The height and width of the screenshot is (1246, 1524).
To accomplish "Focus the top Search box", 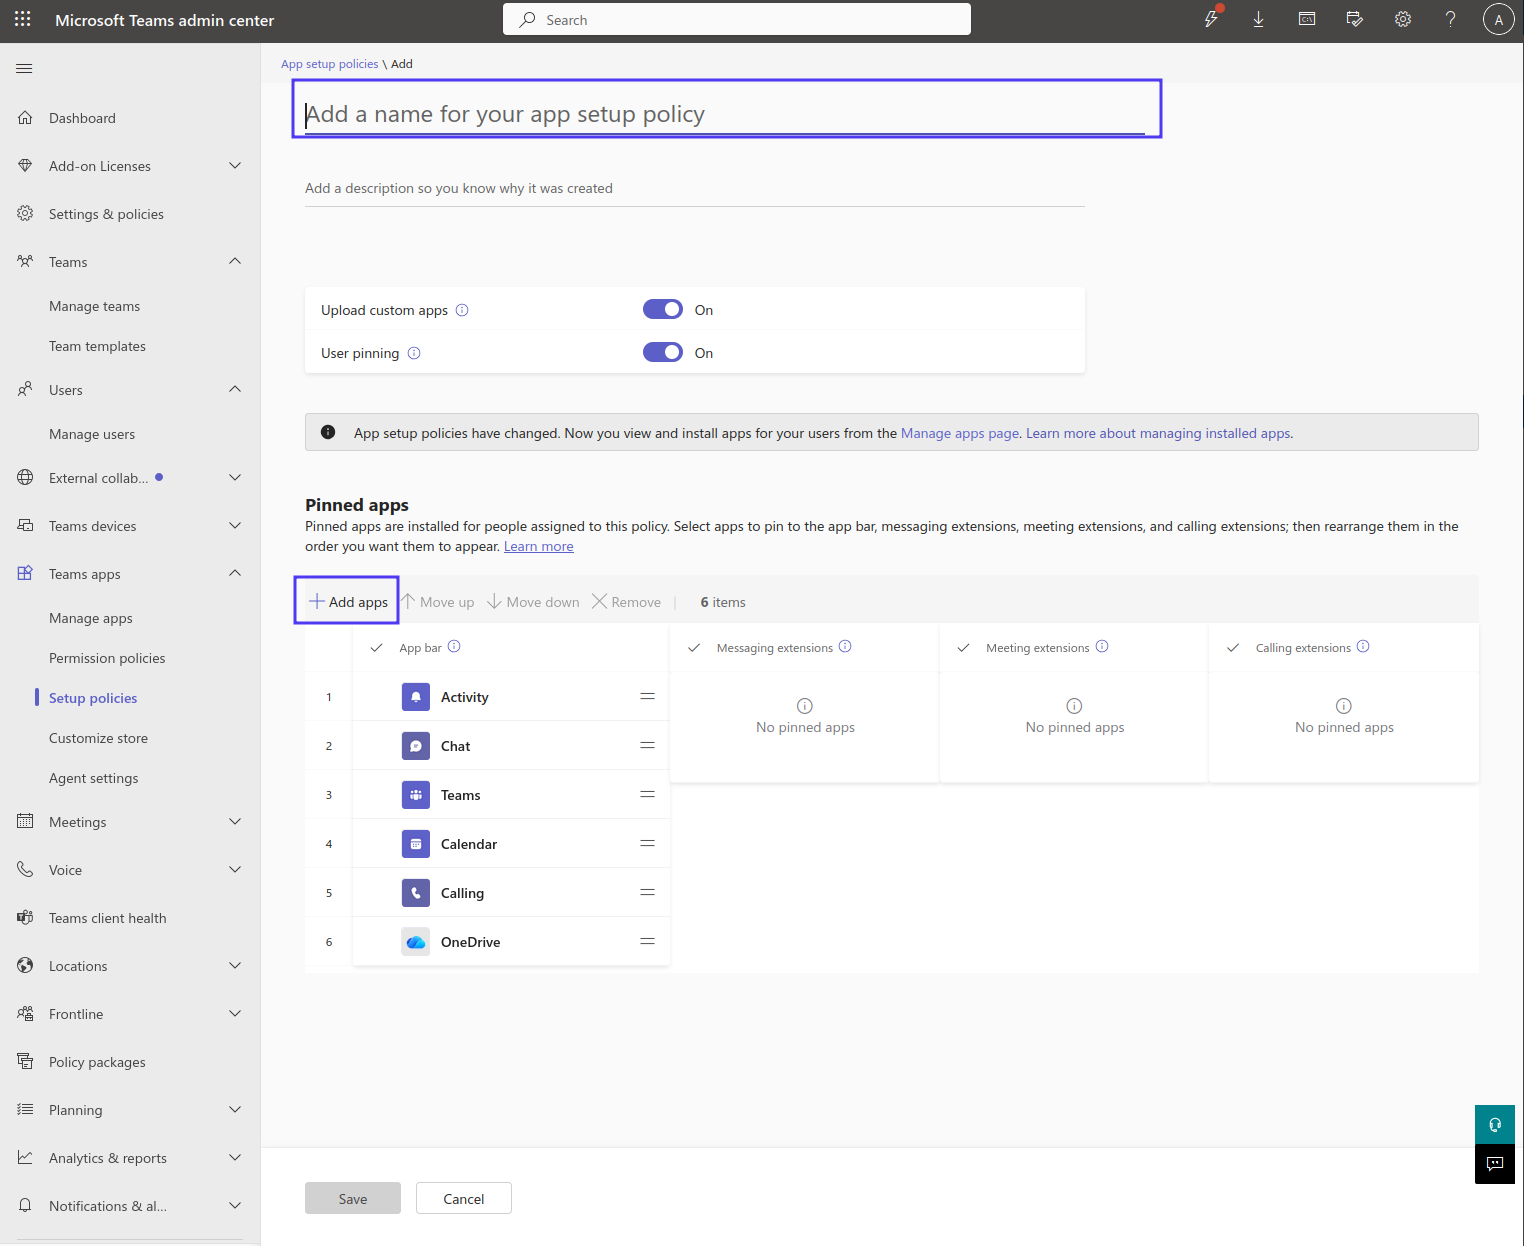I will point(737,19).
